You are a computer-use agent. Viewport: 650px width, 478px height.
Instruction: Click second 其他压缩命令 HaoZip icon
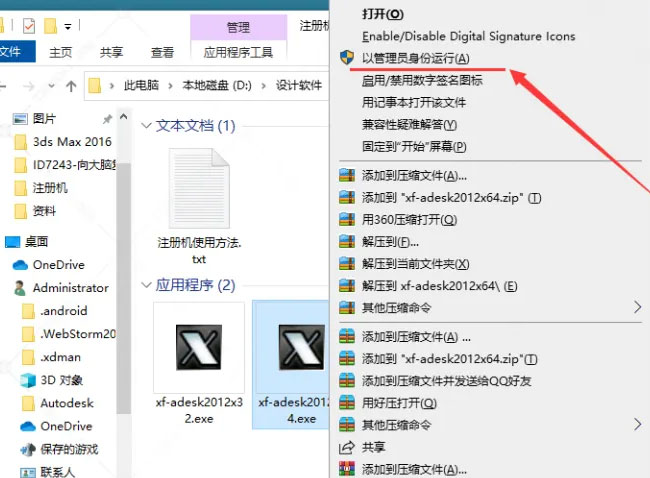pos(347,425)
